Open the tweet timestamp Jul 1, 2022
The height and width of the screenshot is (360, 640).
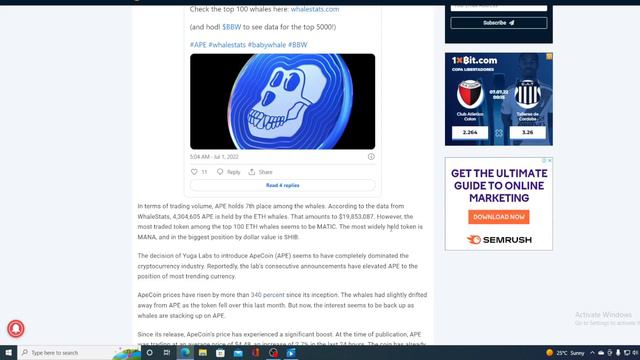pyautogui.click(x=214, y=157)
